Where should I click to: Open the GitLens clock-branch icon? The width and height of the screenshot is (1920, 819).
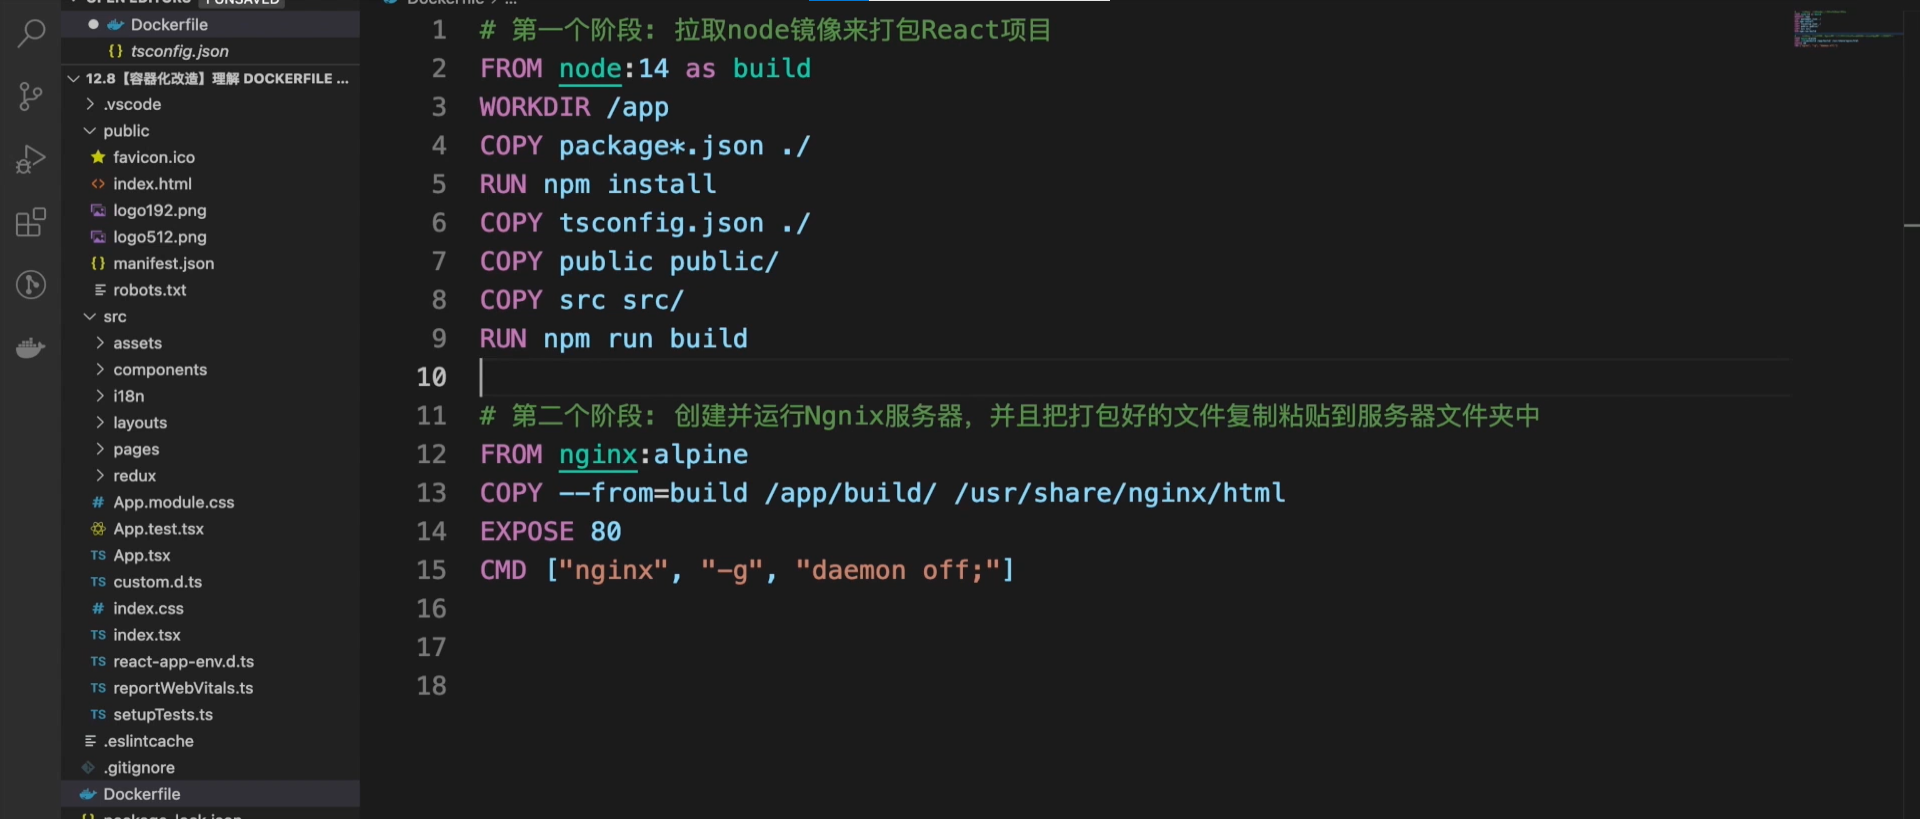pyautogui.click(x=31, y=285)
